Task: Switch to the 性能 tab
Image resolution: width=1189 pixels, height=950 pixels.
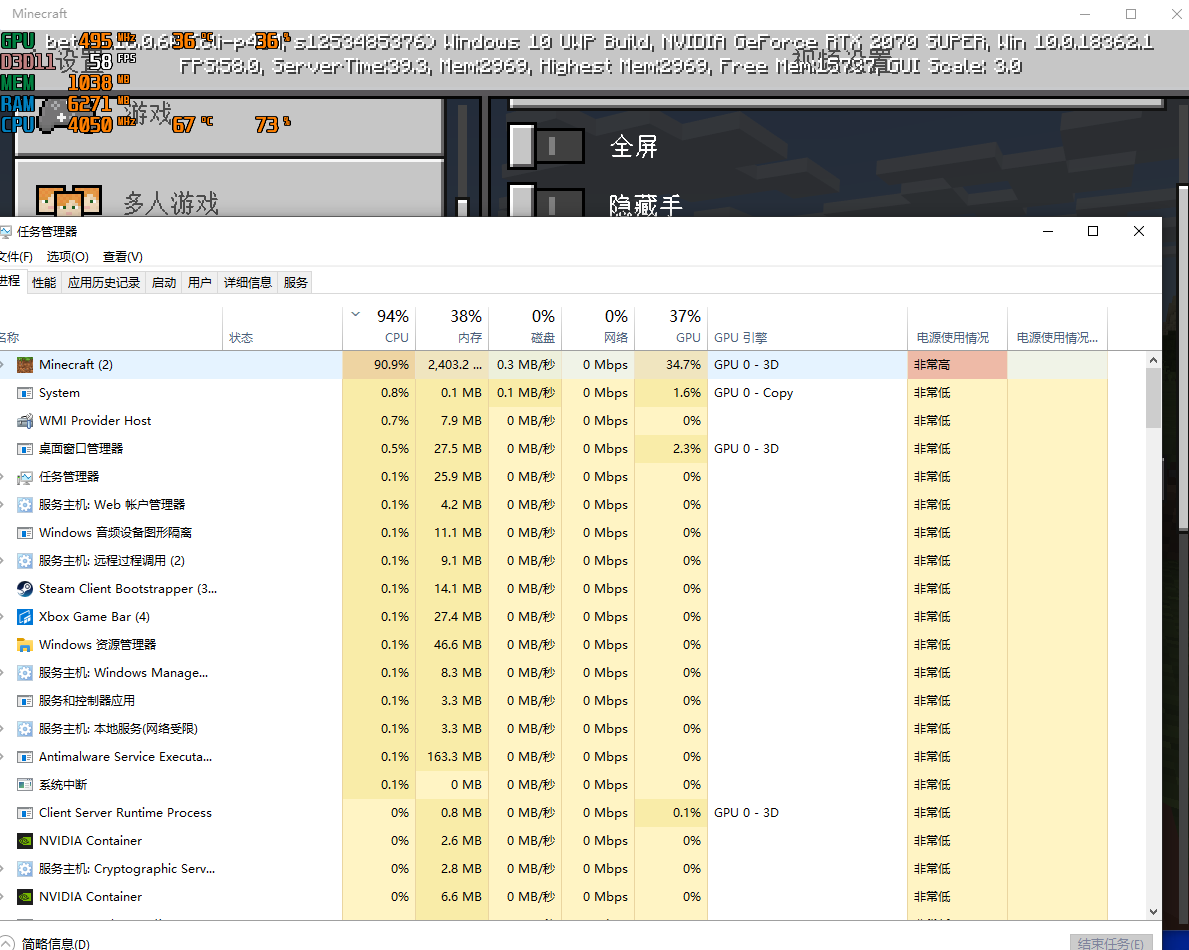Action: tap(44, 283)
